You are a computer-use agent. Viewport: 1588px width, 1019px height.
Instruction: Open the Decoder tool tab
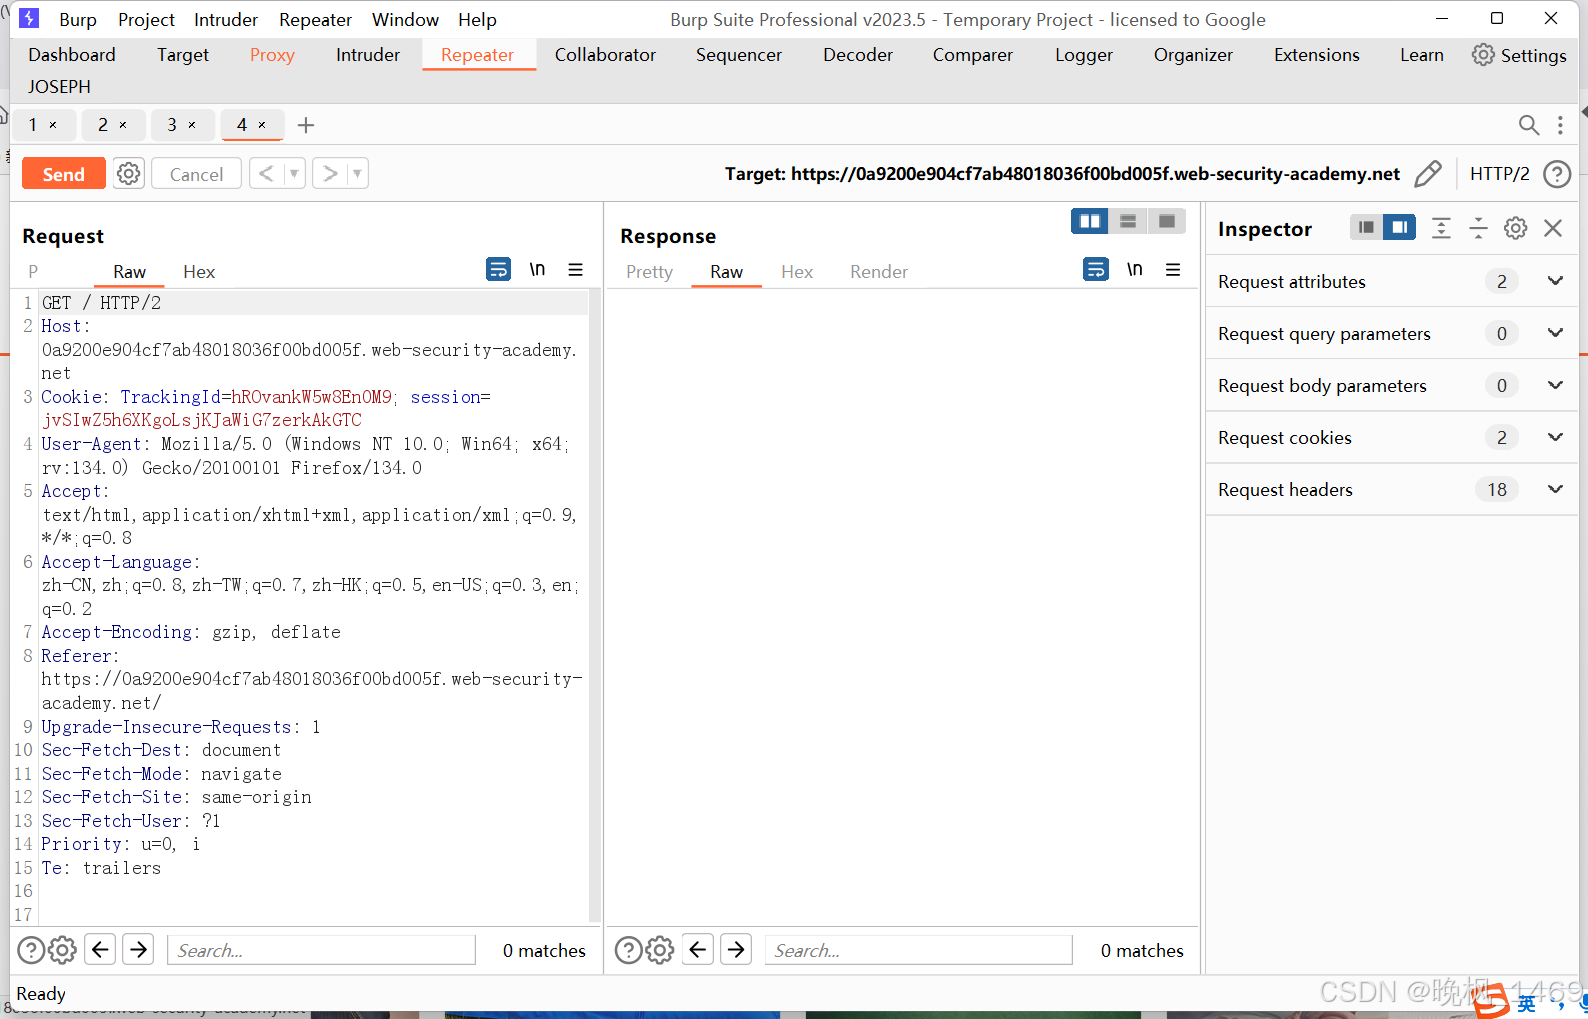[x=858, y=55]
